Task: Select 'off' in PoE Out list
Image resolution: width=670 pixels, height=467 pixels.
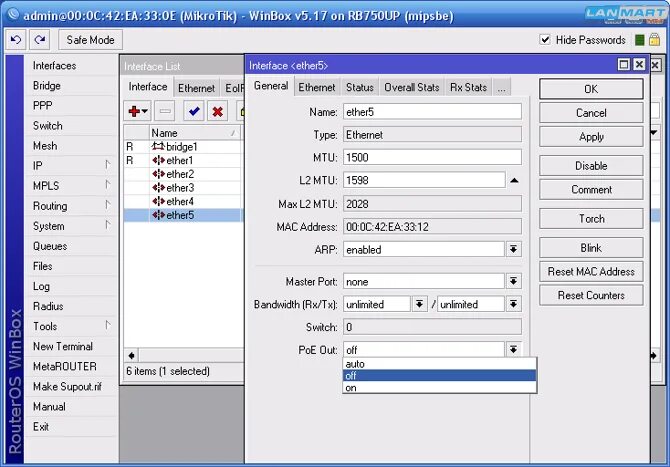Action: 440,376
